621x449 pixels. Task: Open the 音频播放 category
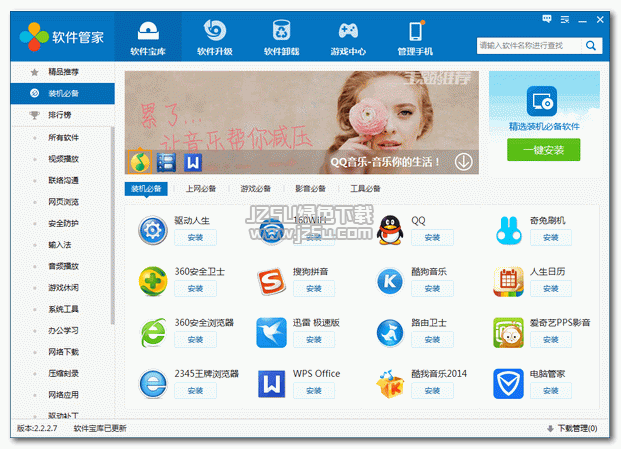pyautogui.click(x=63, y=266)
